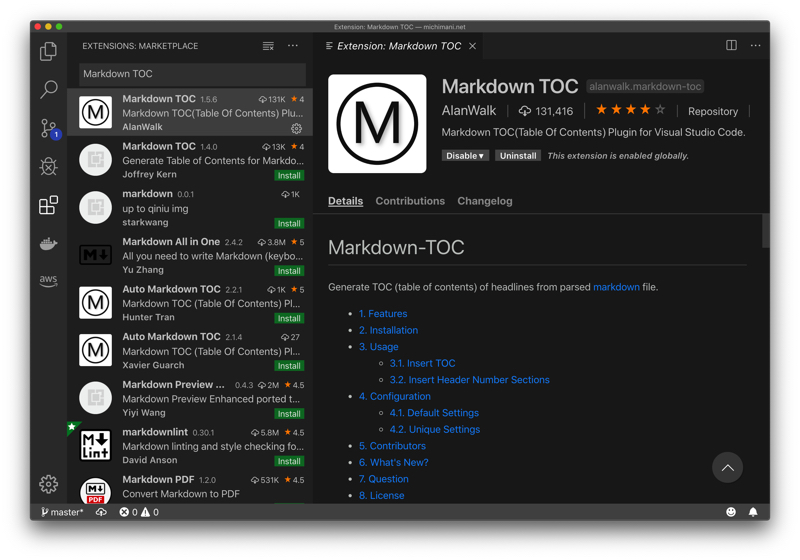
Task: Click Markdown TOC 1.5.6 manage gear icon
Action: (296, 128)
